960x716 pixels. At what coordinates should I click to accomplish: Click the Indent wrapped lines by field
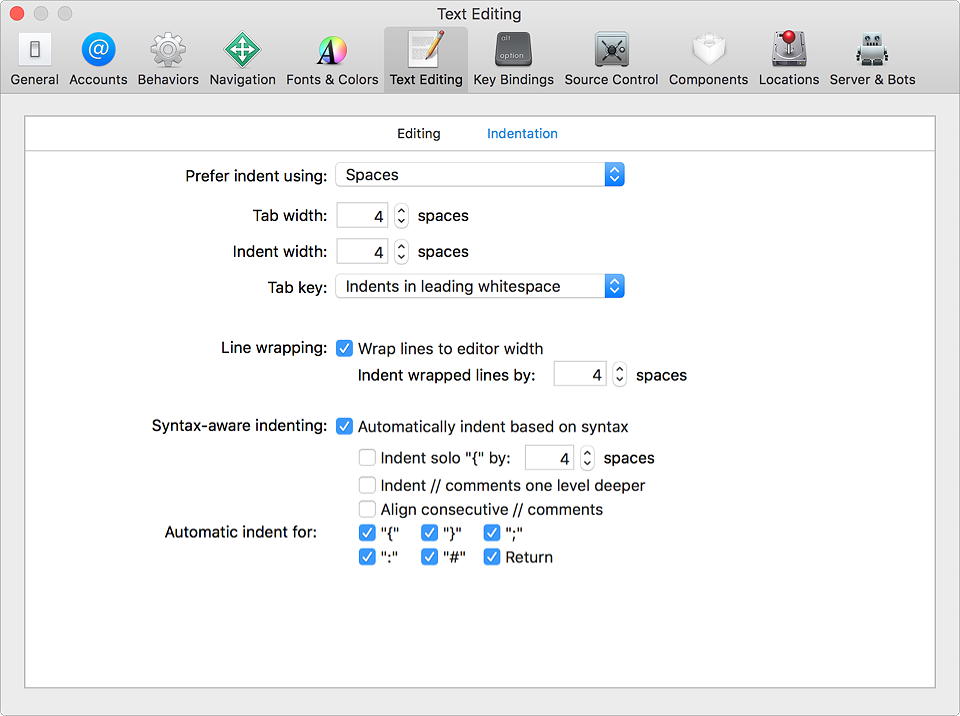pyautogui.click(x=580, y=374)
